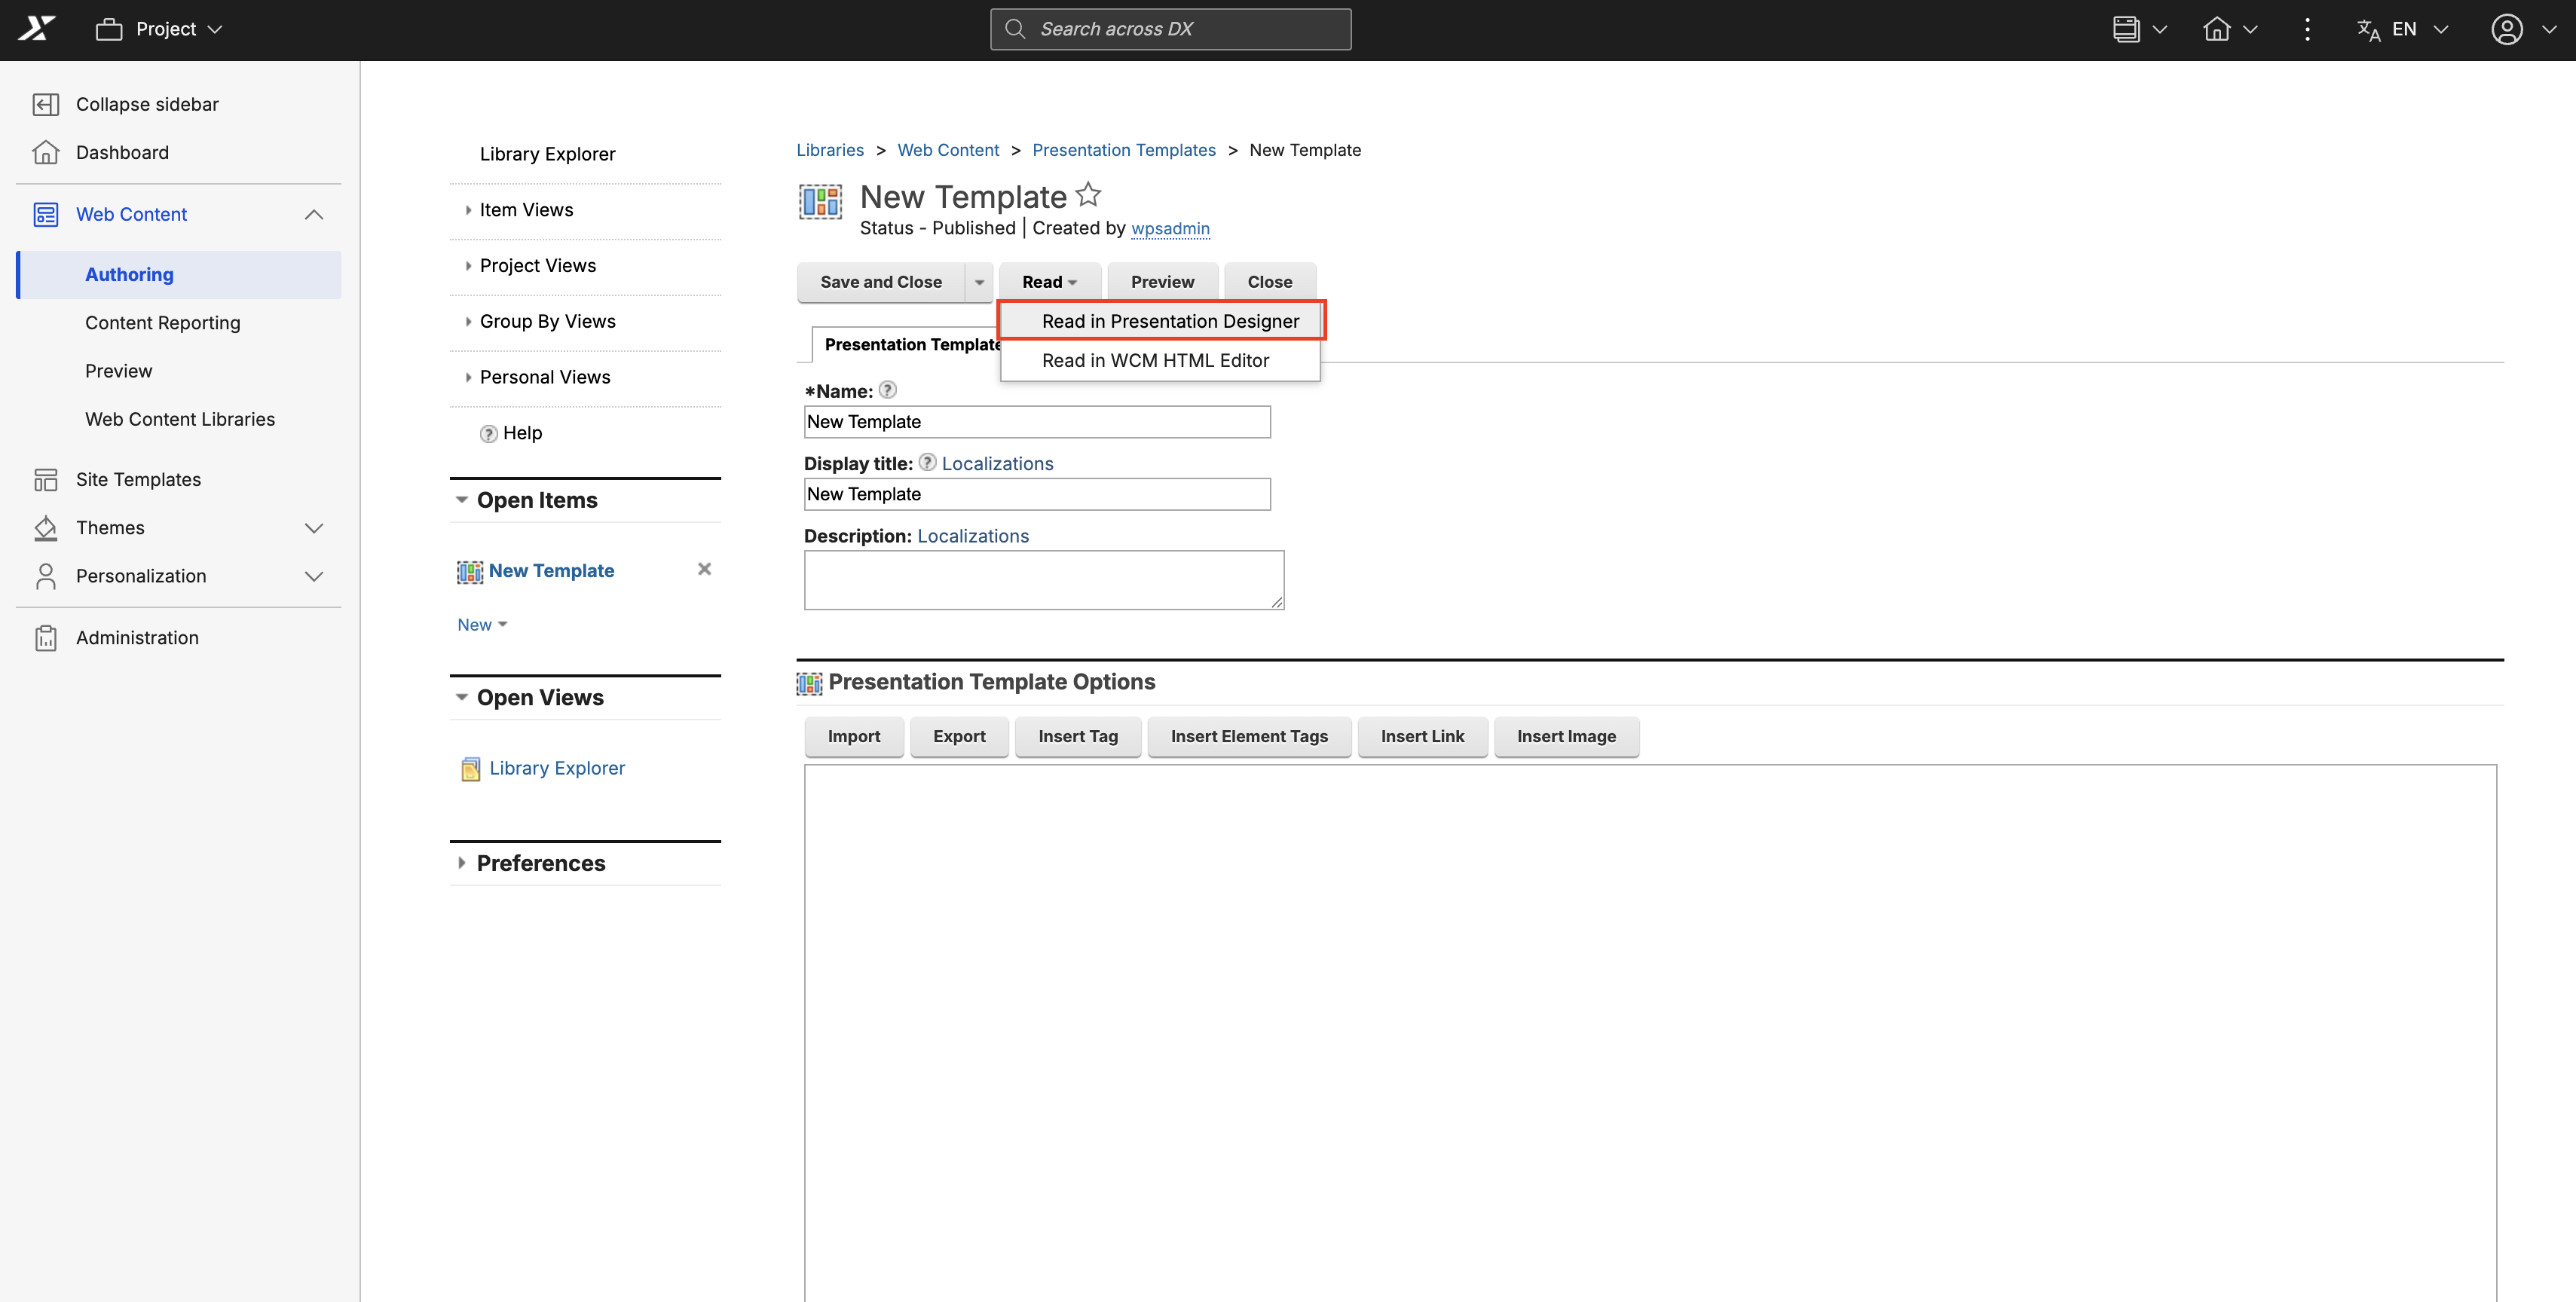Open the vertical three-dot overflow menu
2576x1302 pixels.
(2307, 29)
